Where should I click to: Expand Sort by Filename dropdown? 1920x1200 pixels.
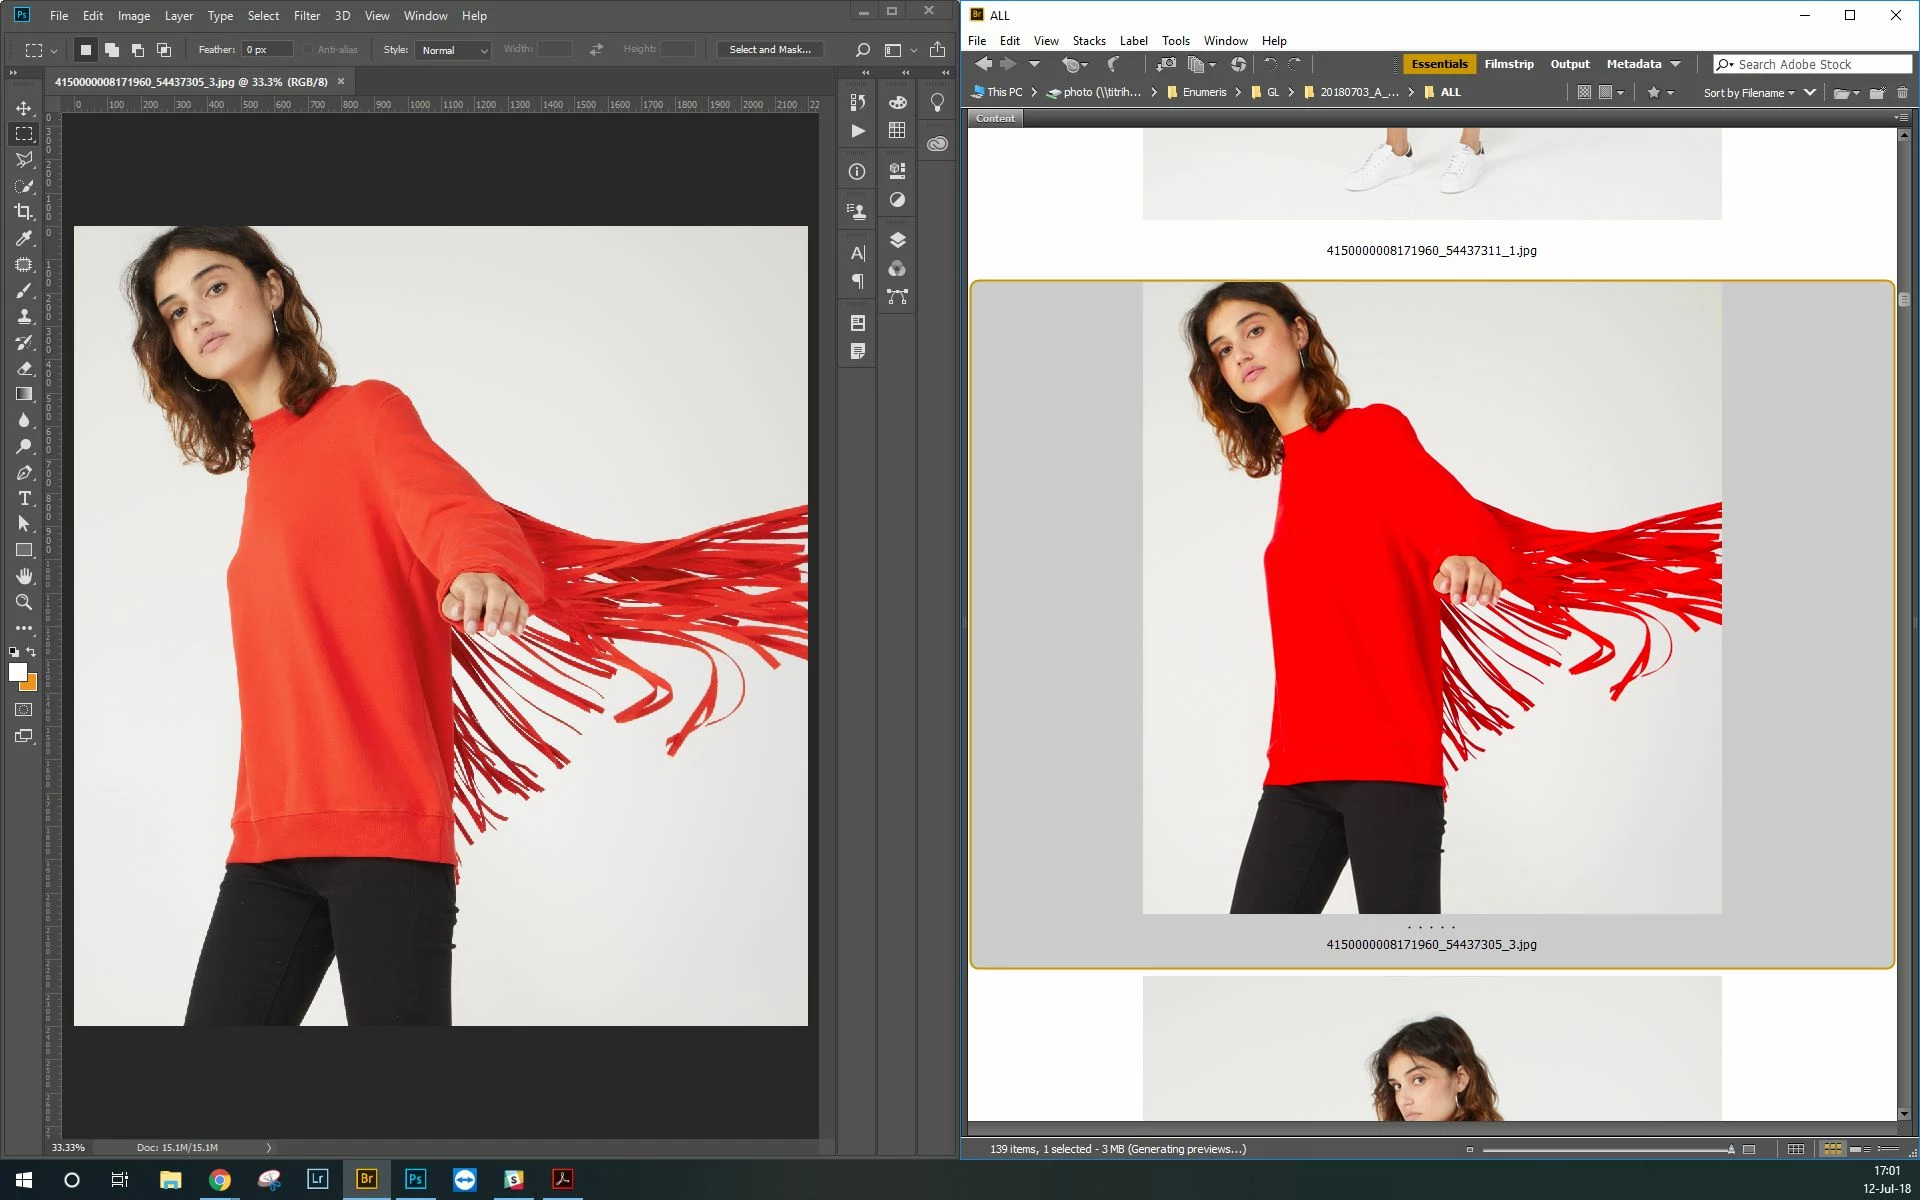tap(1749, 93)
